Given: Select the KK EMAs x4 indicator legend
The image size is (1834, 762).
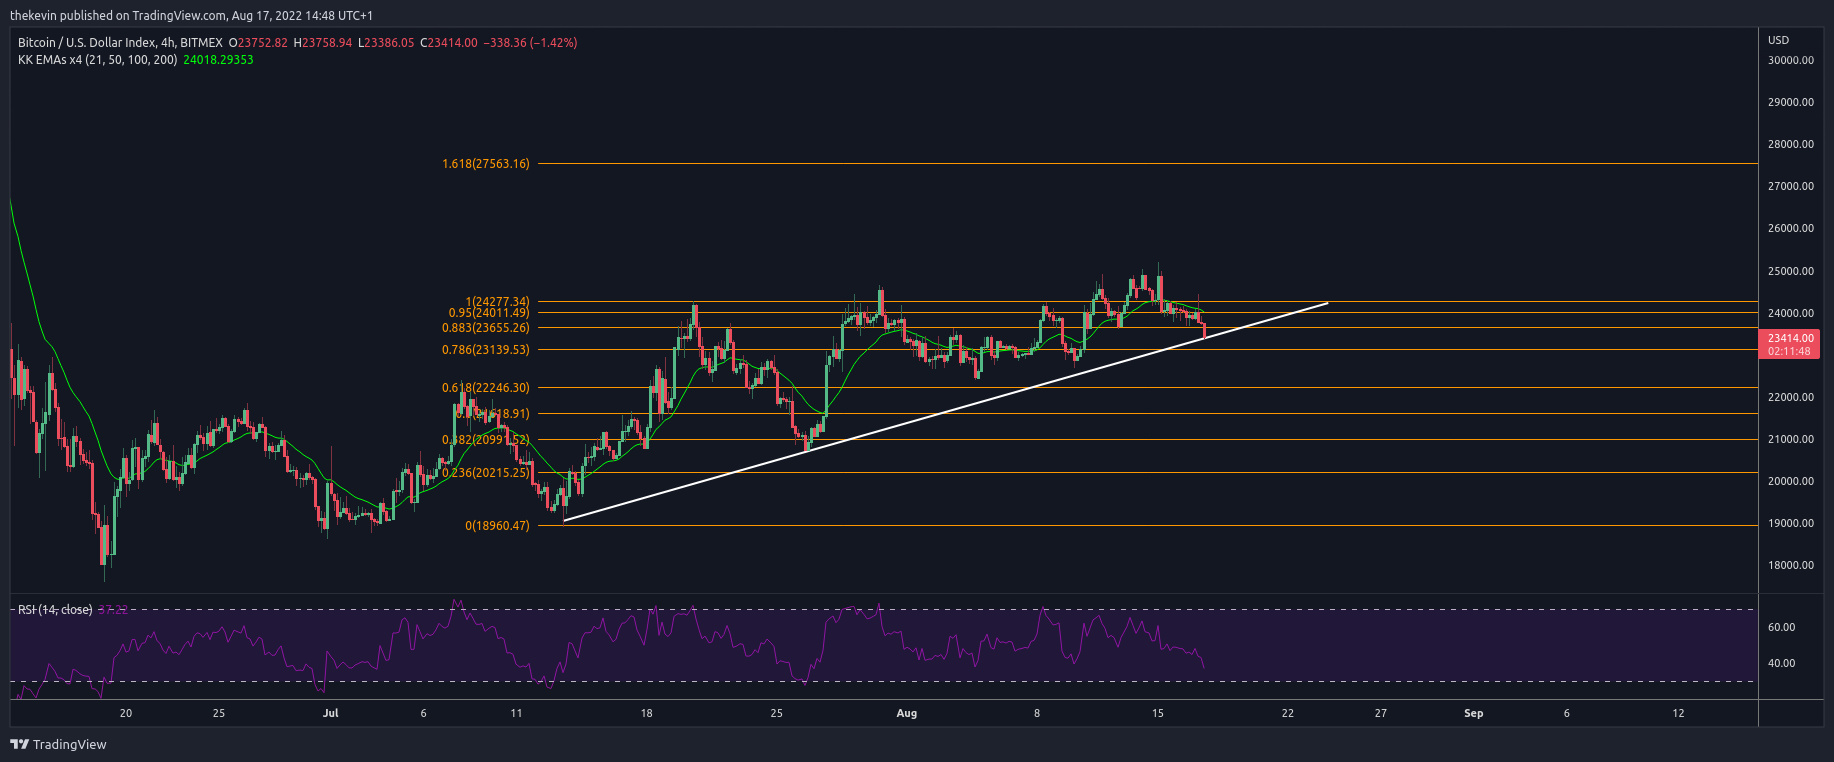Looking at the screenshot, I should 98,60.
